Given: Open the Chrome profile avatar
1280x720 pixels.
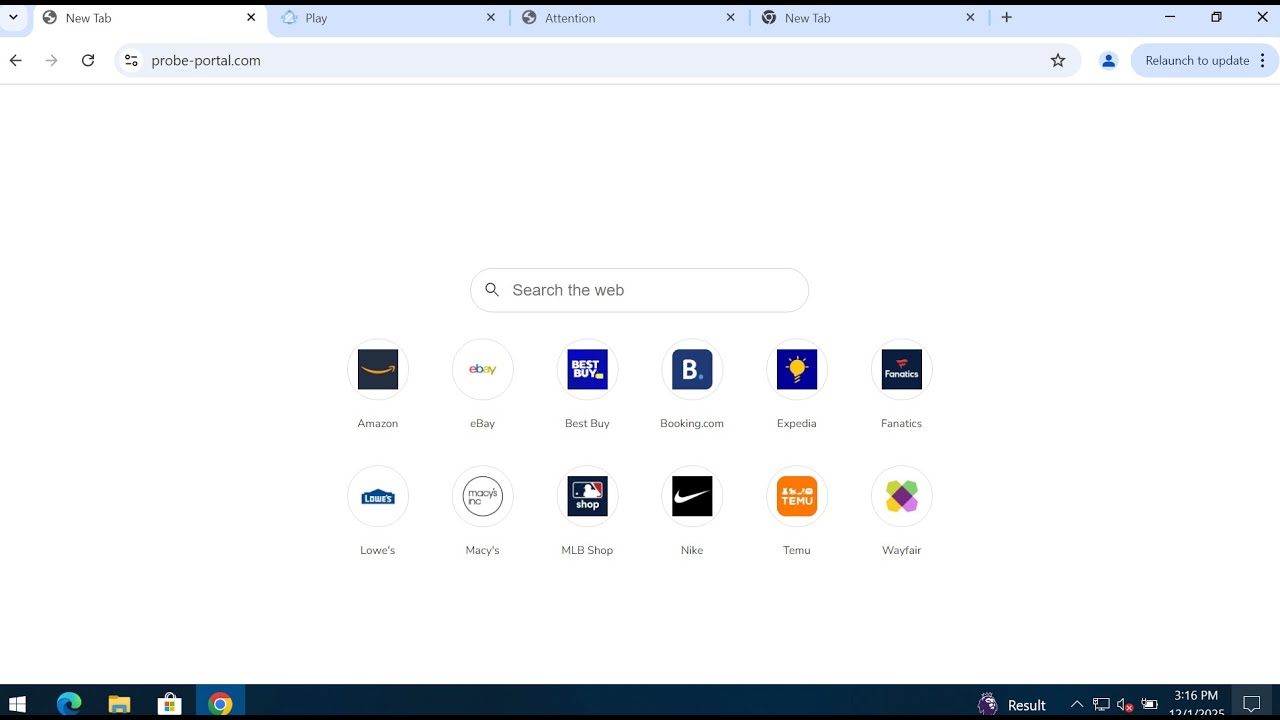Looking at the screenshot, I should coord(1108,60).
